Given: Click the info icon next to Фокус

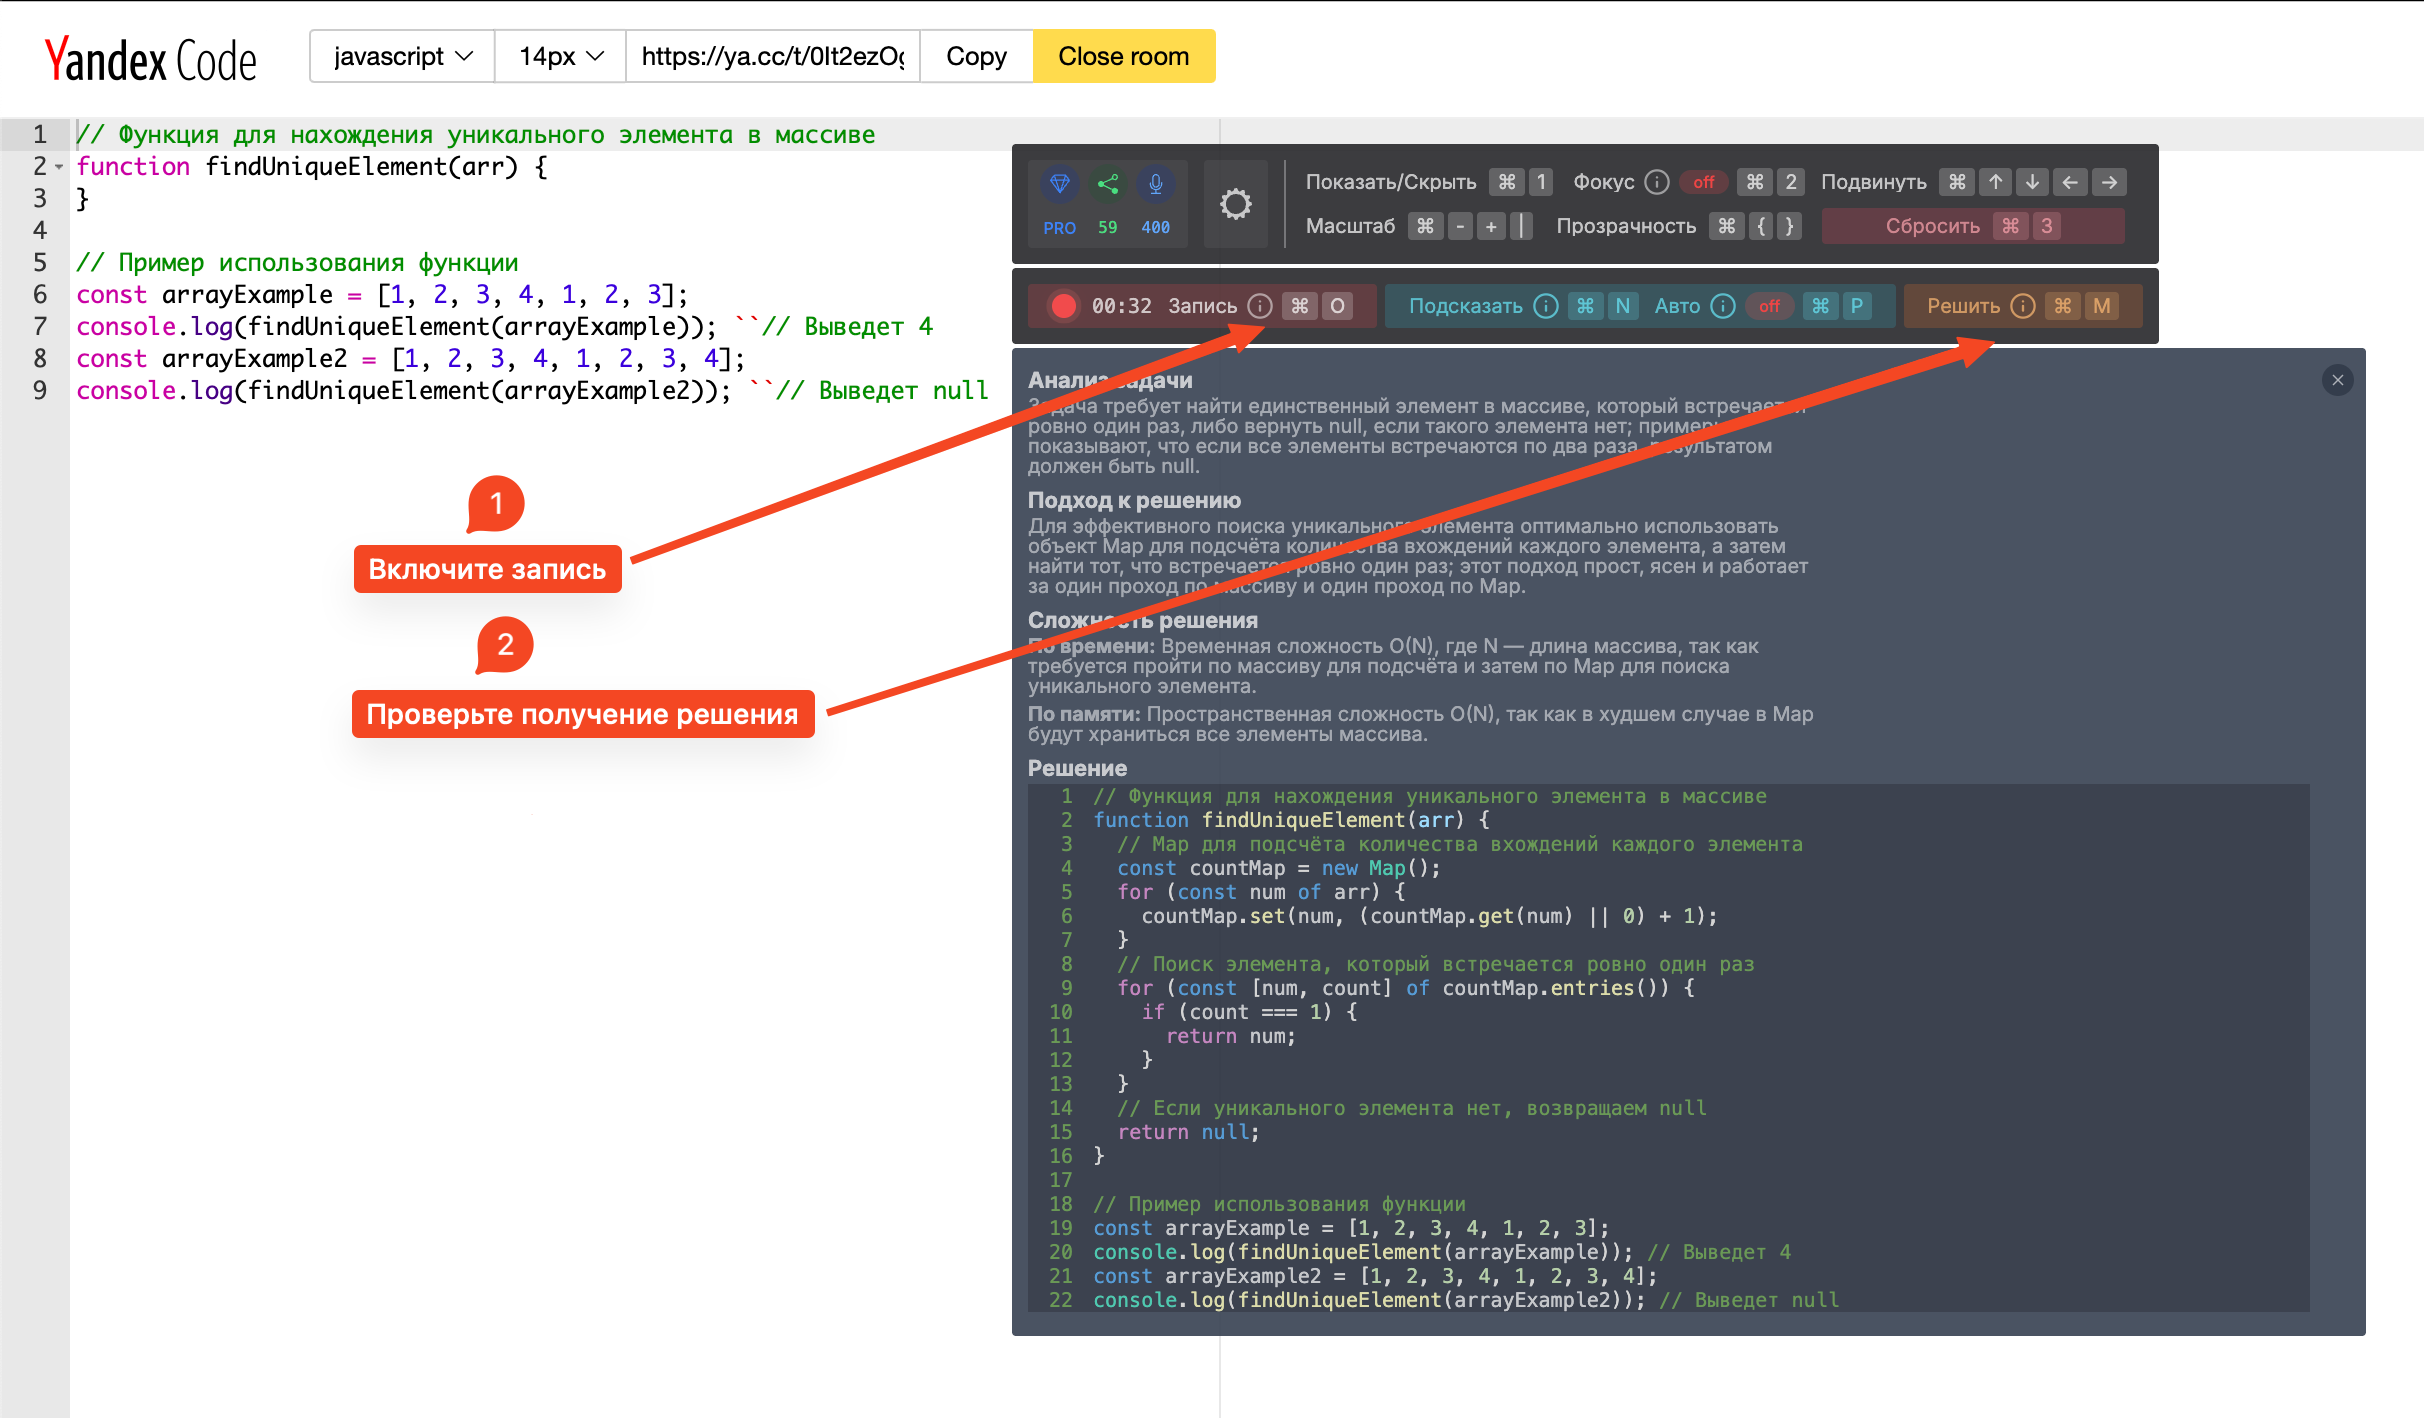Looking at the screenshot, I should coord(1657,182).
